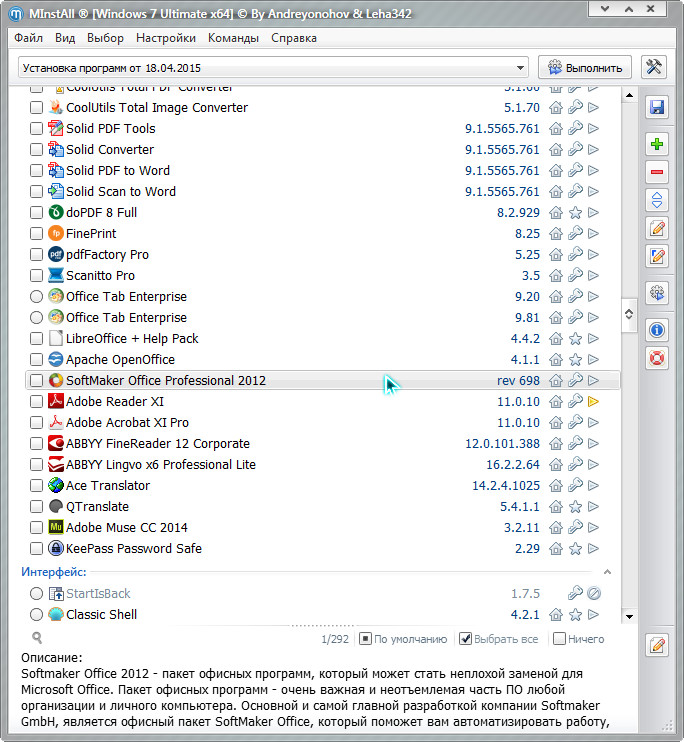684x742 pixels.
Task: Click the star icon for LibreOffice + Help Pack
Action: 575,339
